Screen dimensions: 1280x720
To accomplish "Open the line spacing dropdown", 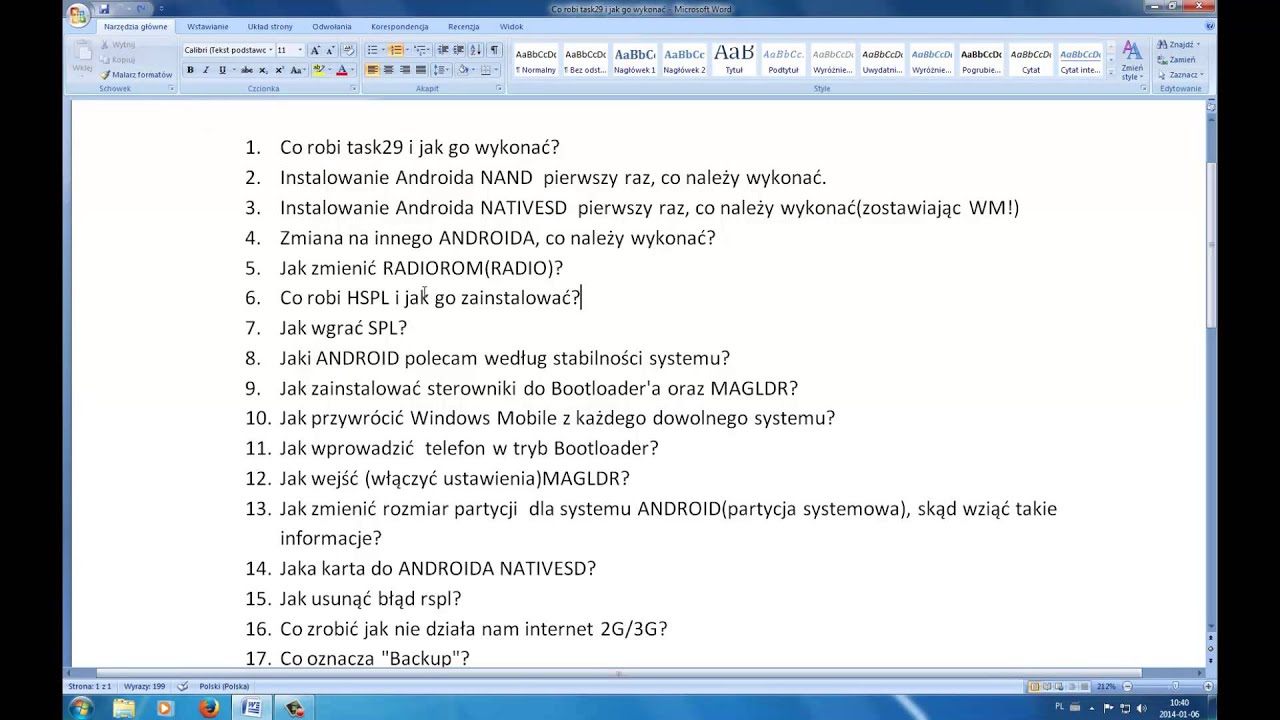I will (x=441, y=70).
